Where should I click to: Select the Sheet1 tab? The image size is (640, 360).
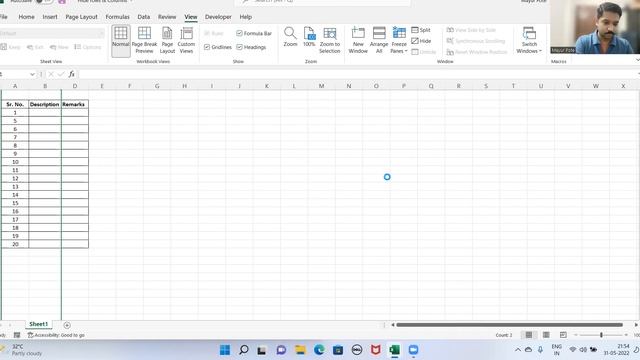pyautogui.click(x=38, y=324)
